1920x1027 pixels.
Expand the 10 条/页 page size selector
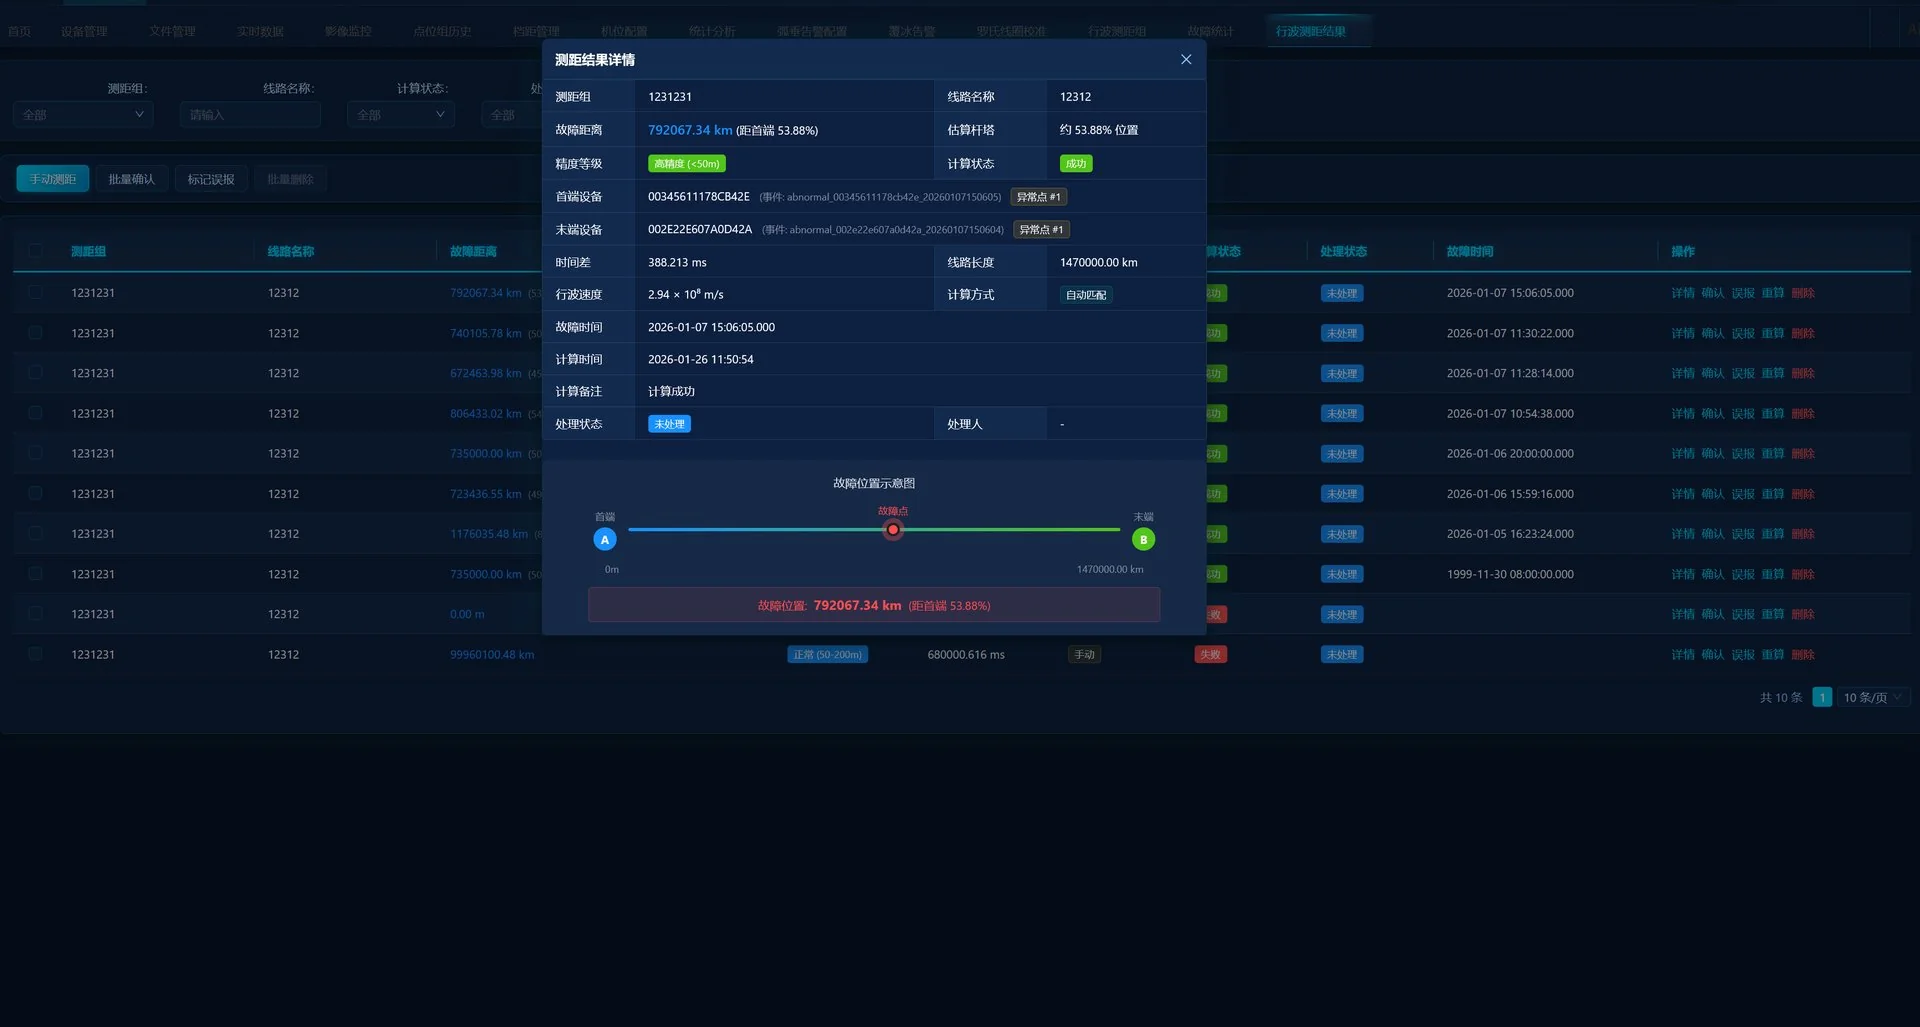click(1872, 697)
